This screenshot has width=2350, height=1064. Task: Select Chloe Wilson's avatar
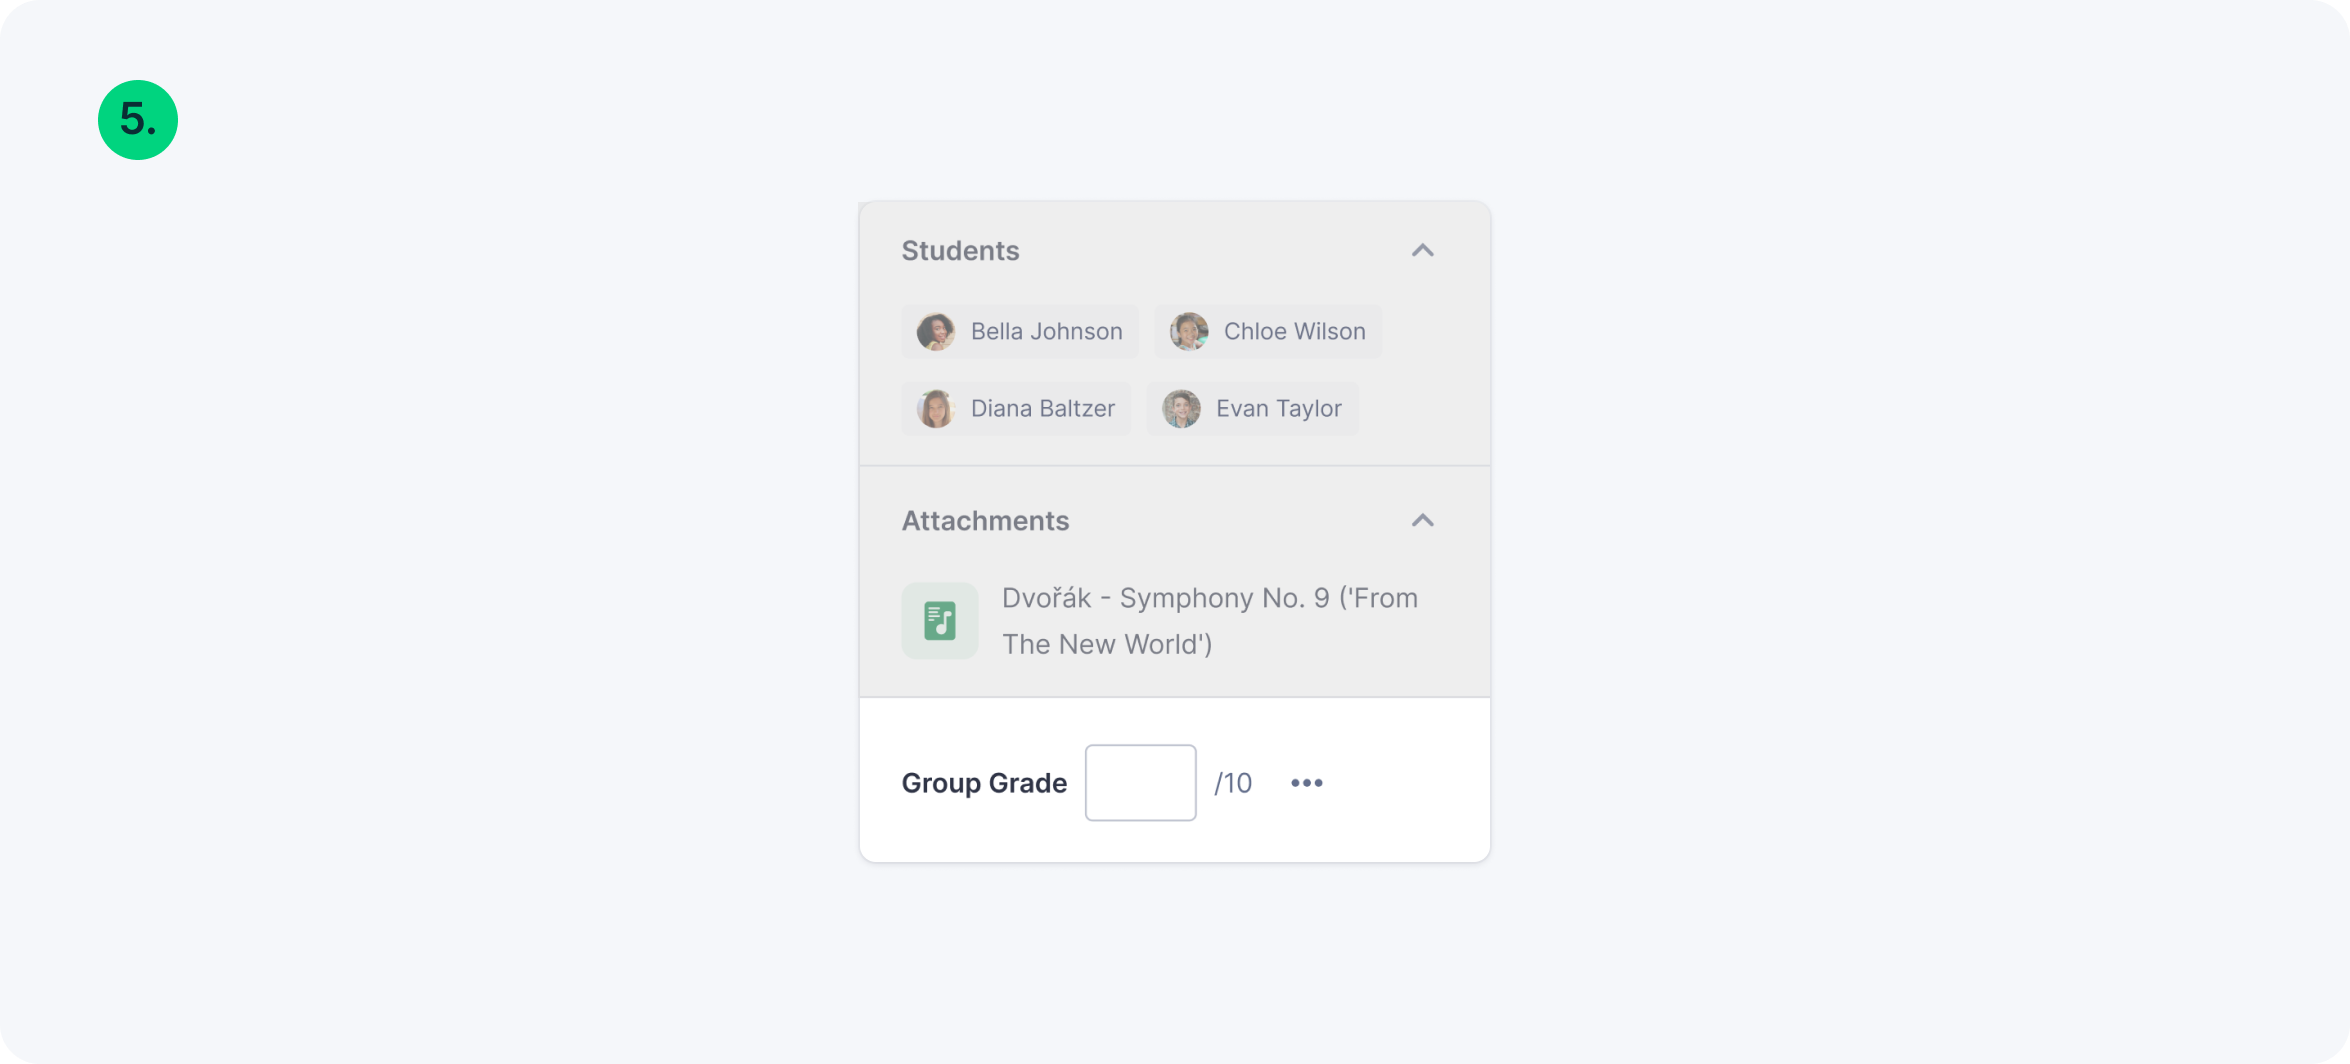[x=1189, y=331]
